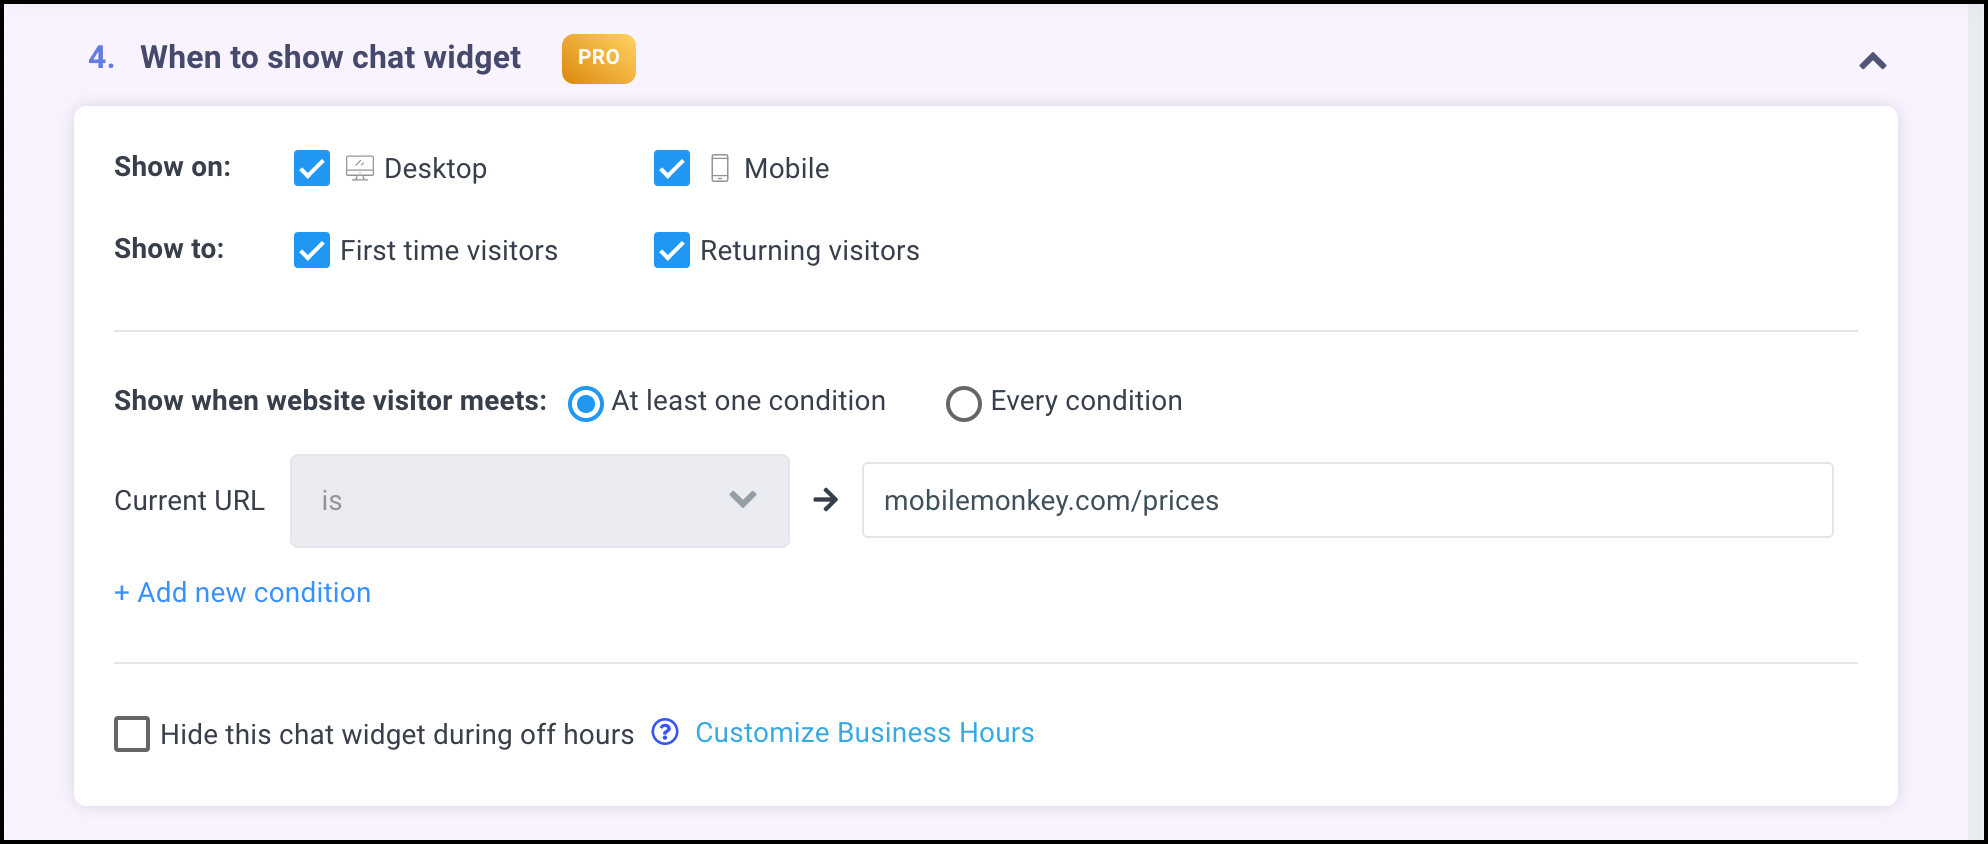
Task: Toggle Returning visitors checkbox
Action: (x=672, y=250)
